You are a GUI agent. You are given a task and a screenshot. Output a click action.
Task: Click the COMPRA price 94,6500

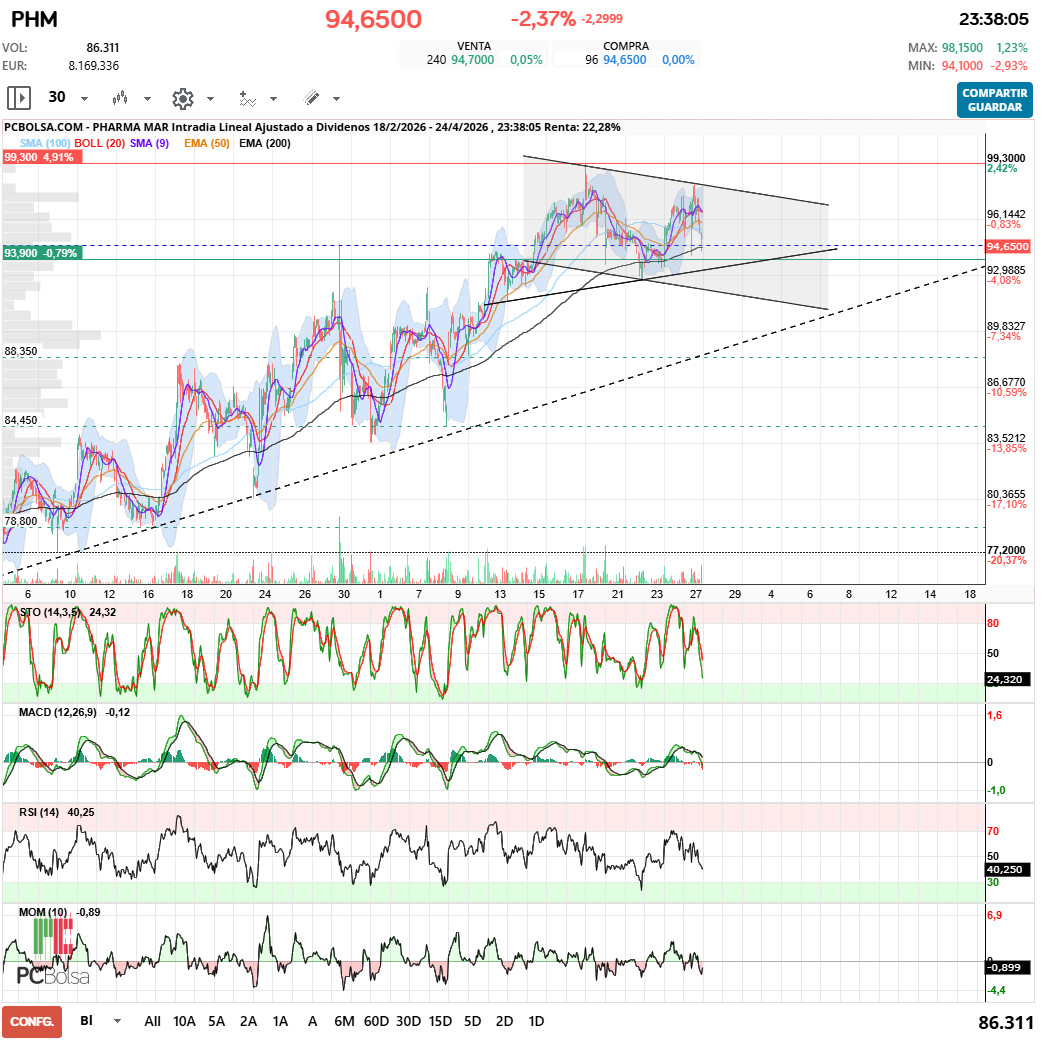tap(625, 59)
